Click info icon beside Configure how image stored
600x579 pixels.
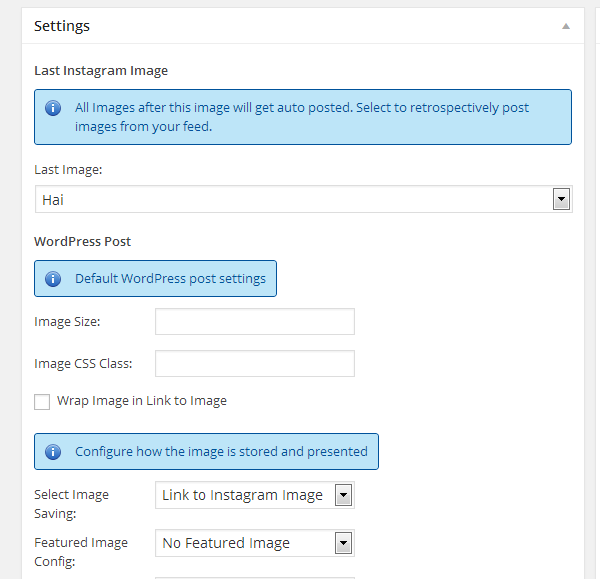[x=53, y=452]
